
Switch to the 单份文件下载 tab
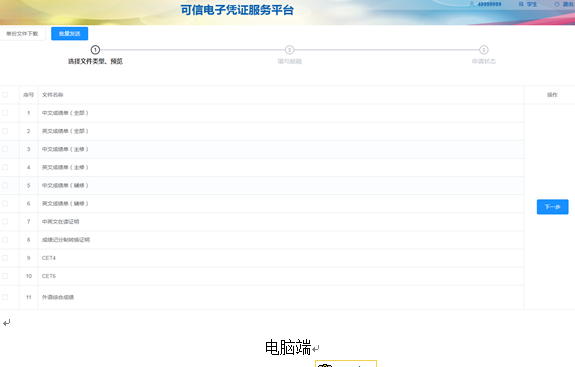(x=22, y=33)
